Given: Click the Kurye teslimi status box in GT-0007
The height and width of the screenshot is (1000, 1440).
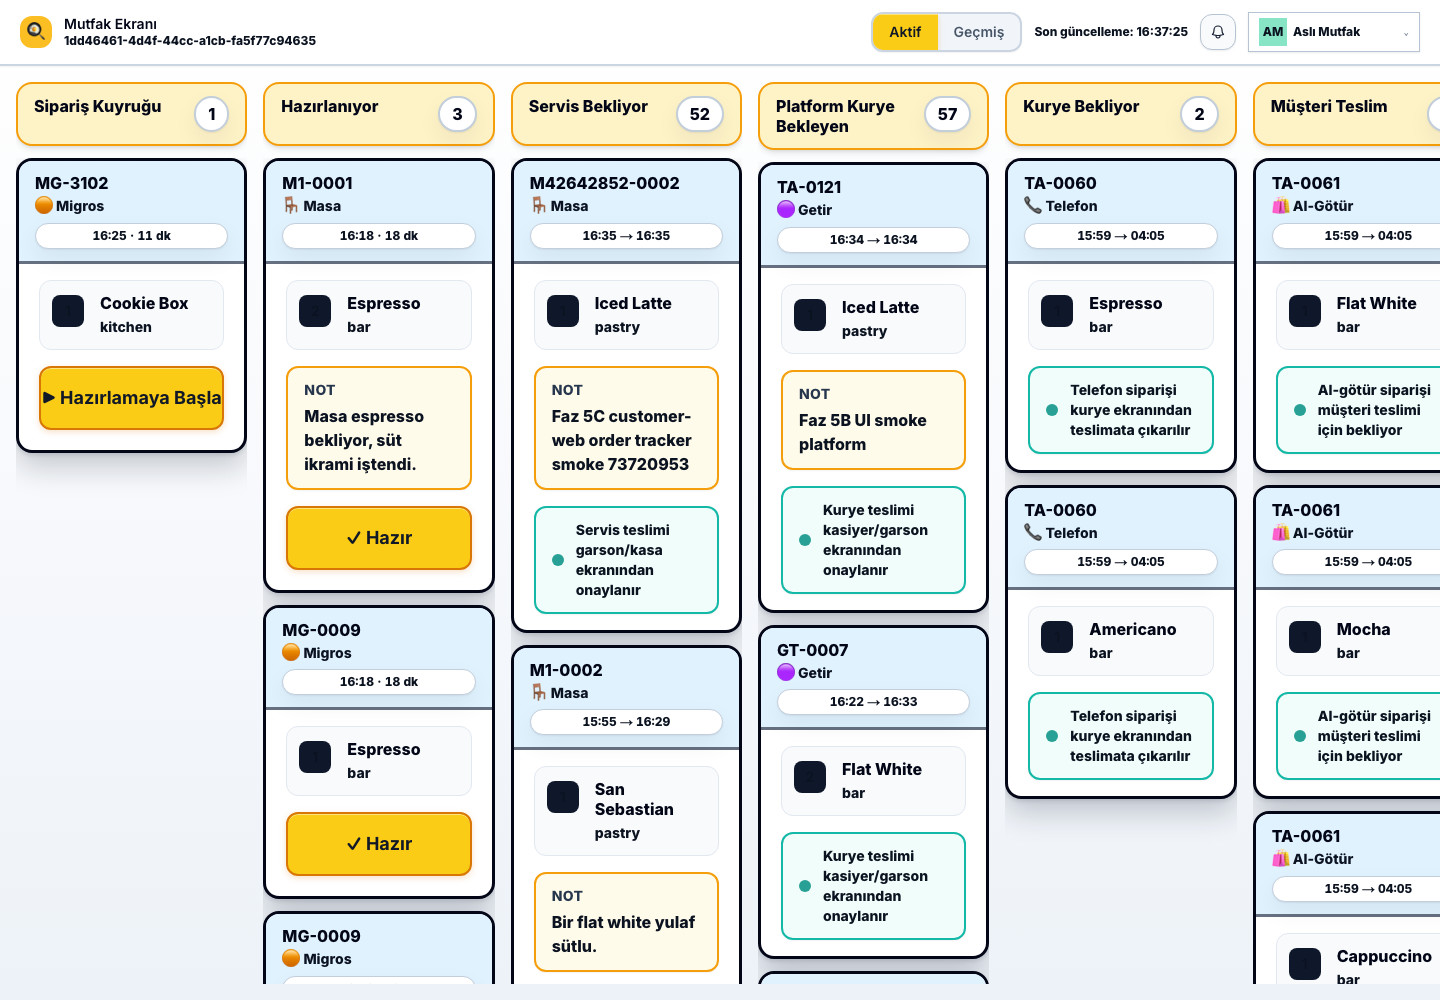Looking at the screenshot, I should pos(873,886).
